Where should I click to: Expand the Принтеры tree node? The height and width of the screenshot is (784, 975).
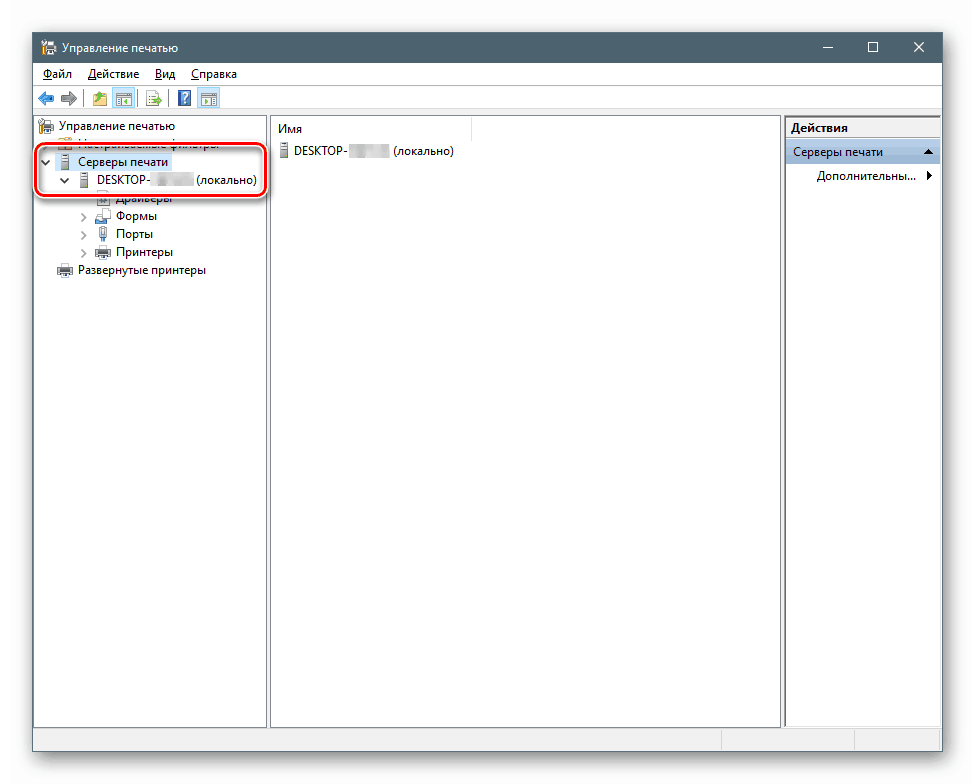click(83, 253)
